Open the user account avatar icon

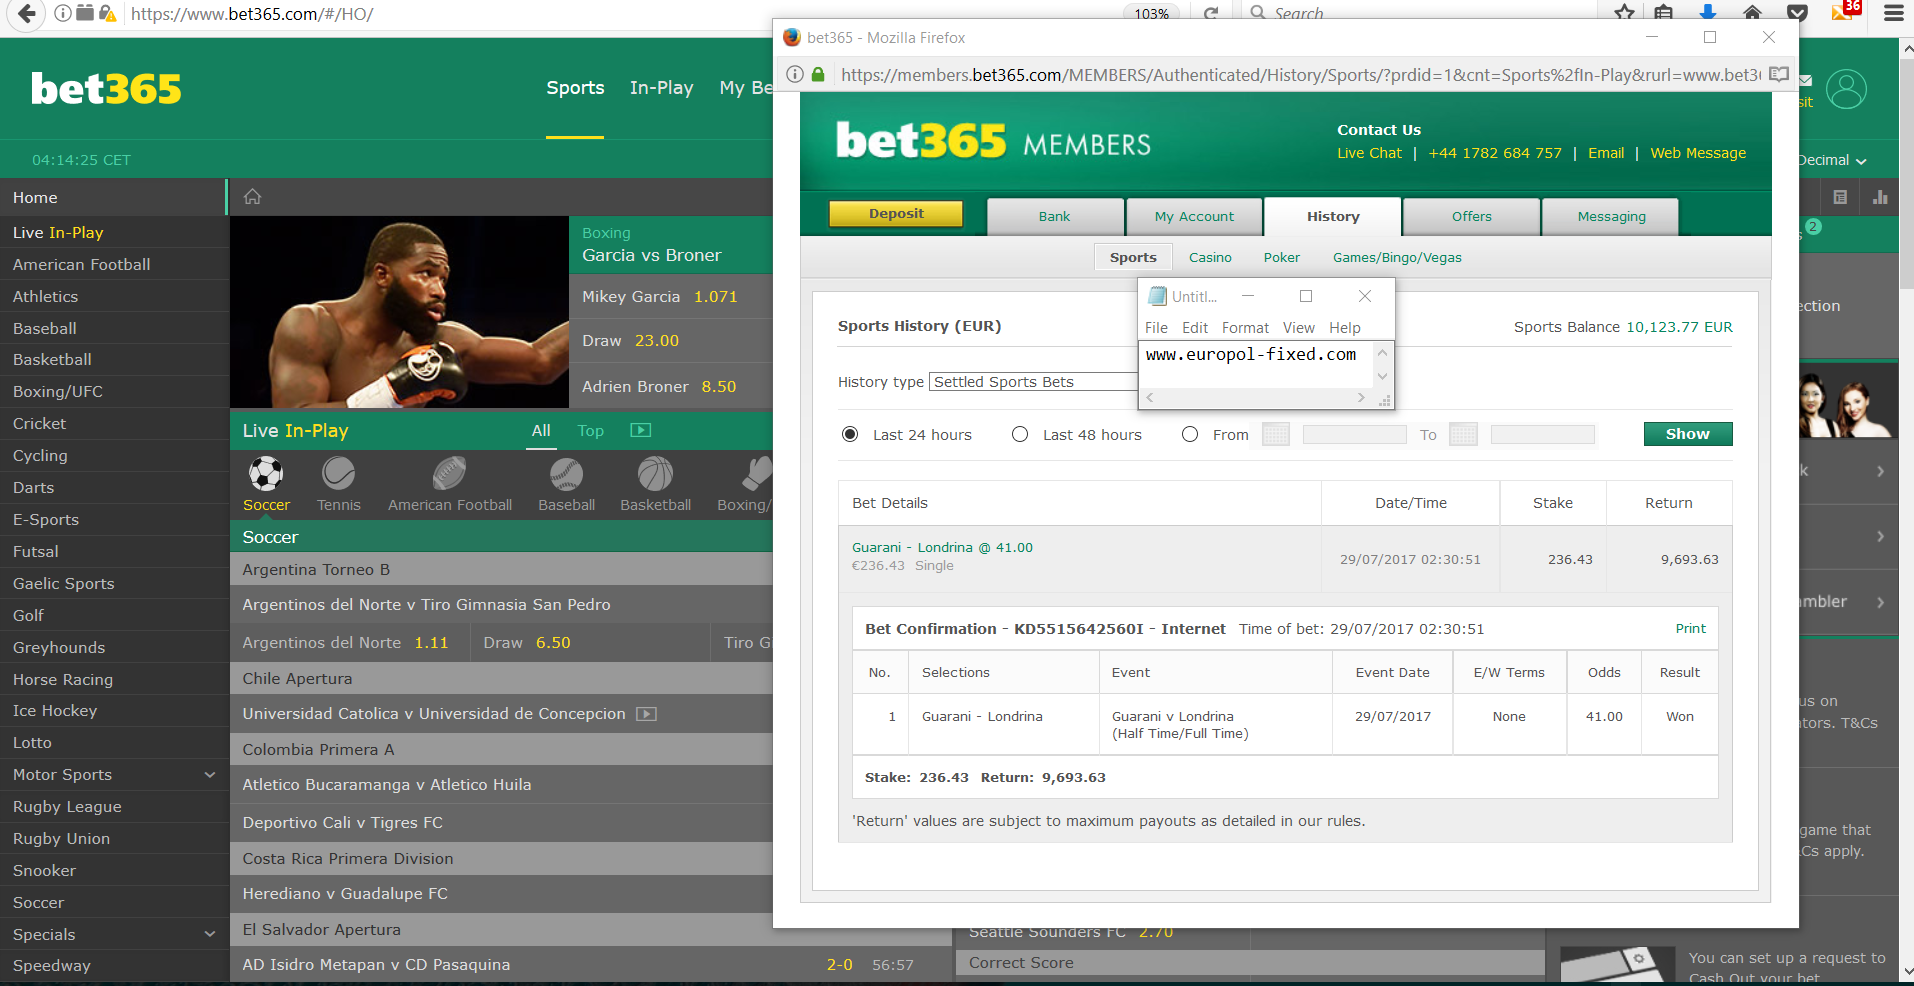coord(1846,89)
